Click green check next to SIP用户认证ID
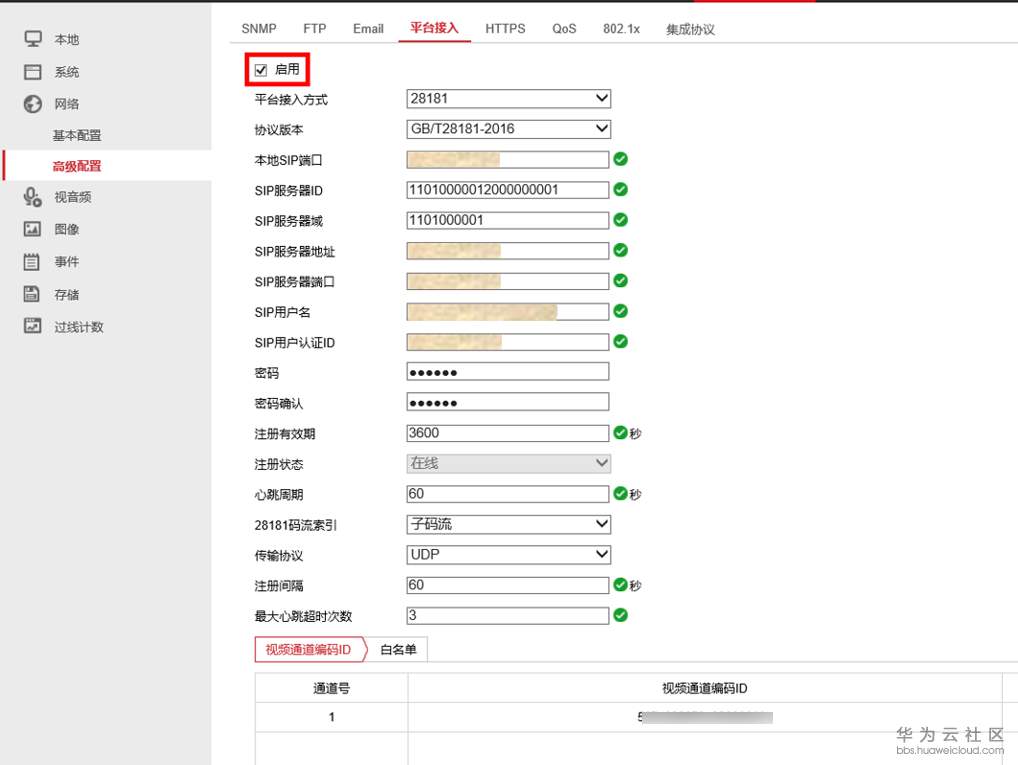This screenshot has height=765, width=1018. point(621,342)
